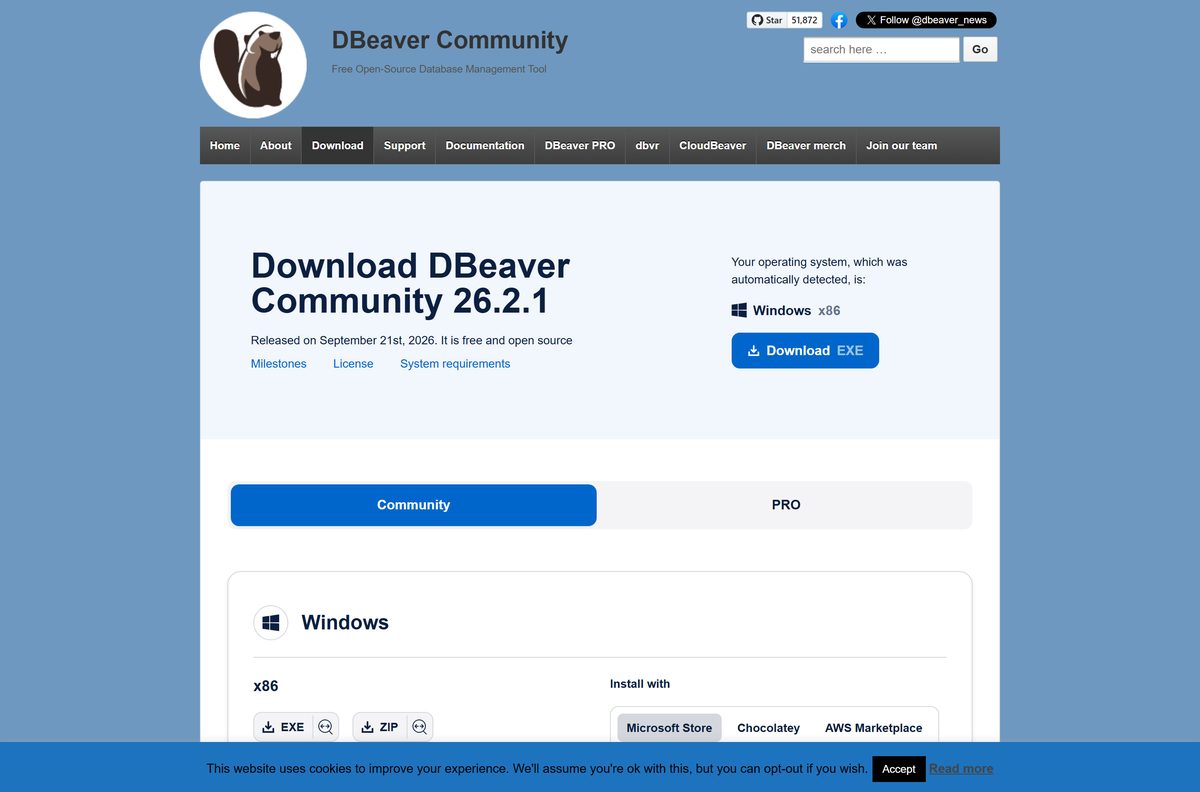Screen dimensions: 1200x792
Task: View the System requirements link
Action: (455, 364)
